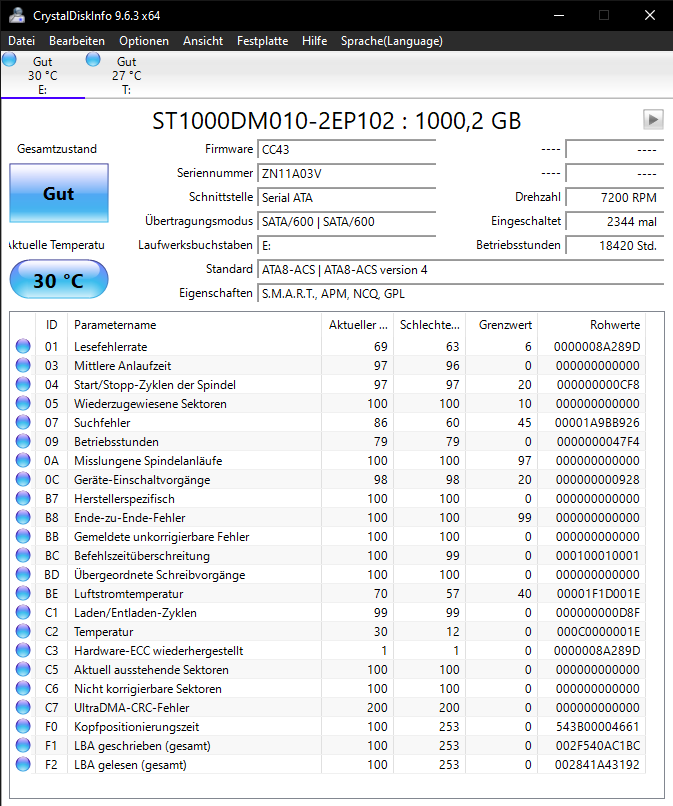Open the Datei menu
The image size is (673, 806).
(22, 41)
